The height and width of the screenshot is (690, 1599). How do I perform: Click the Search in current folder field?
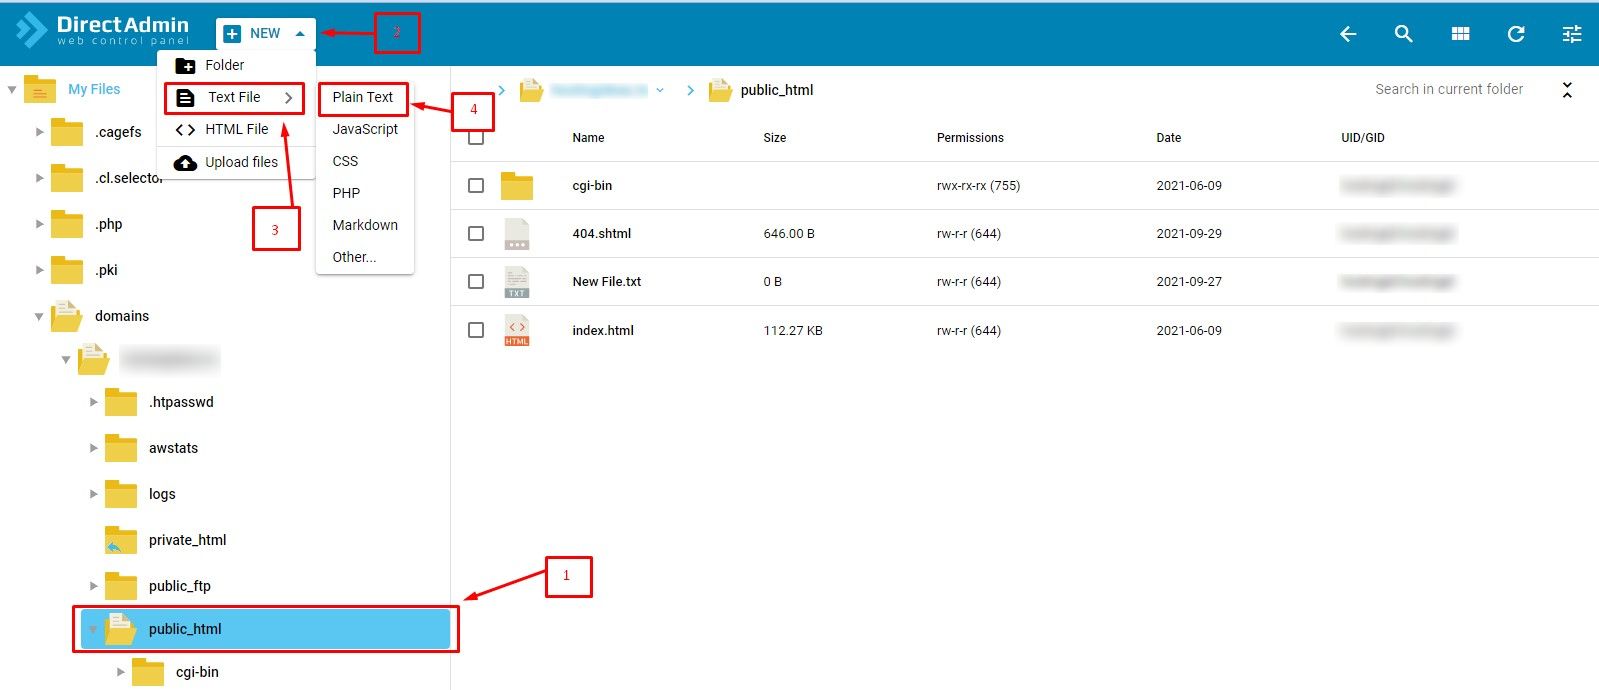coord(1448,89)
